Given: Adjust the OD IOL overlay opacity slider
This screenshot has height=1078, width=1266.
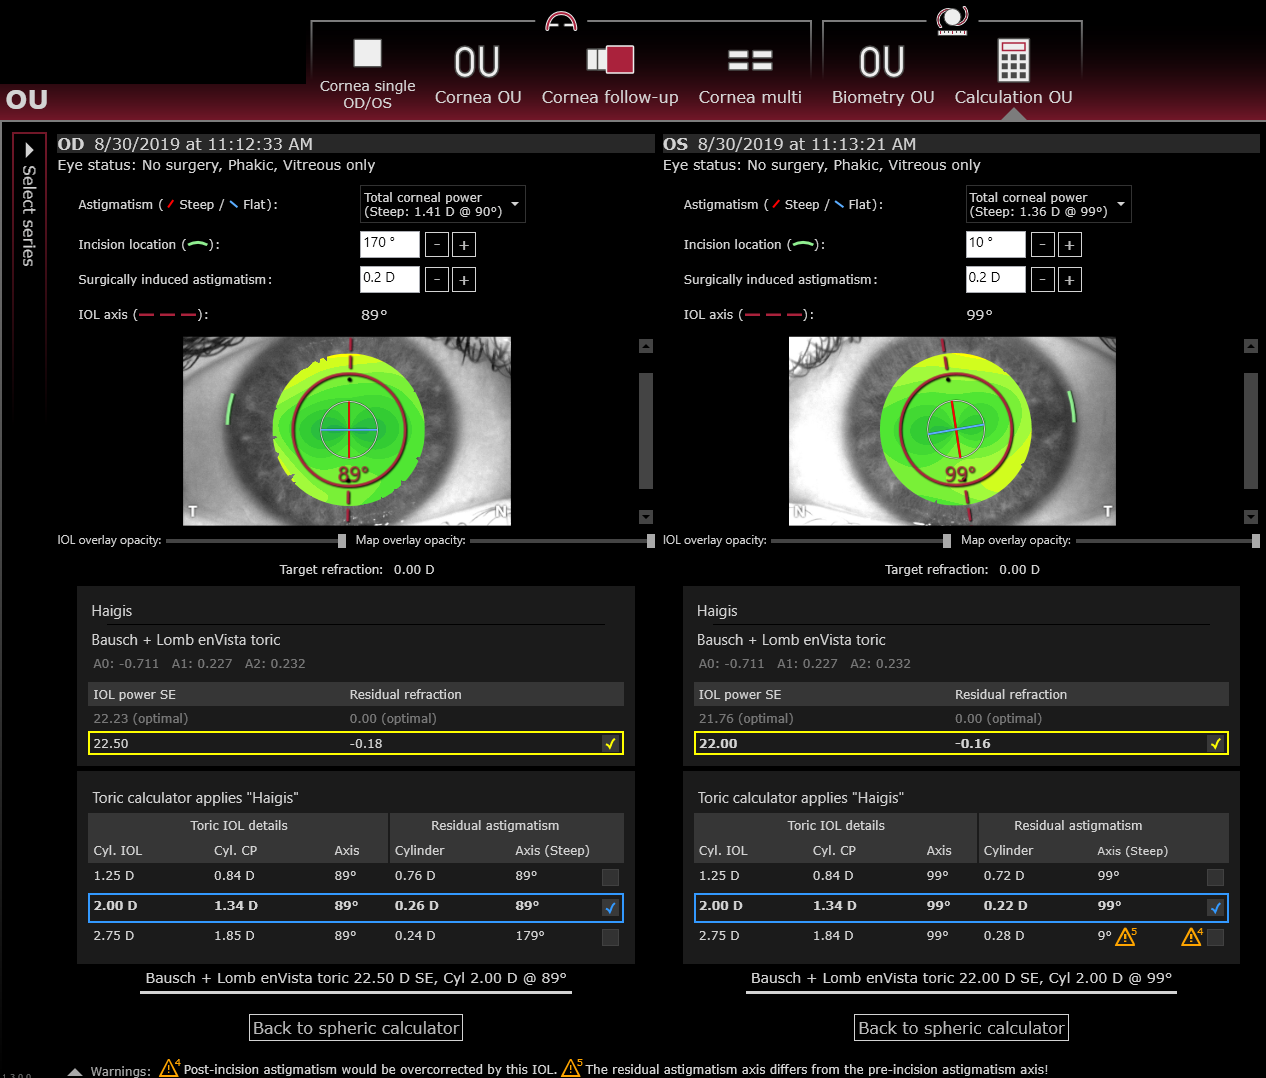Looking at the screenshot, I should click(342, 541).
